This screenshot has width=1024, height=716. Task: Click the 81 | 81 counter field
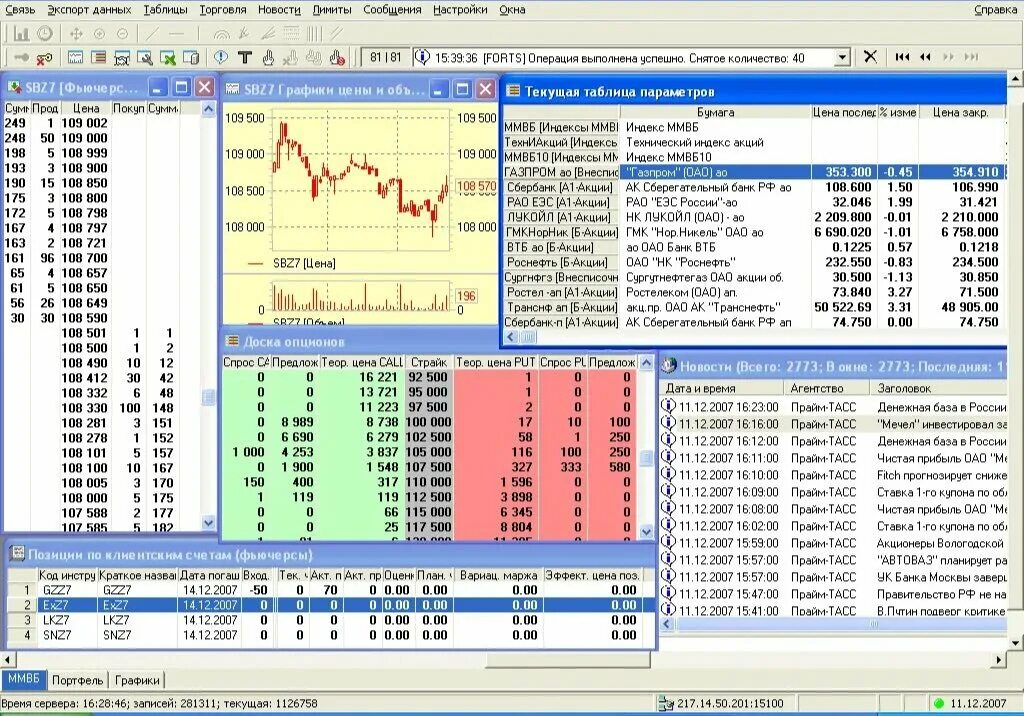[x=385, y=57]
